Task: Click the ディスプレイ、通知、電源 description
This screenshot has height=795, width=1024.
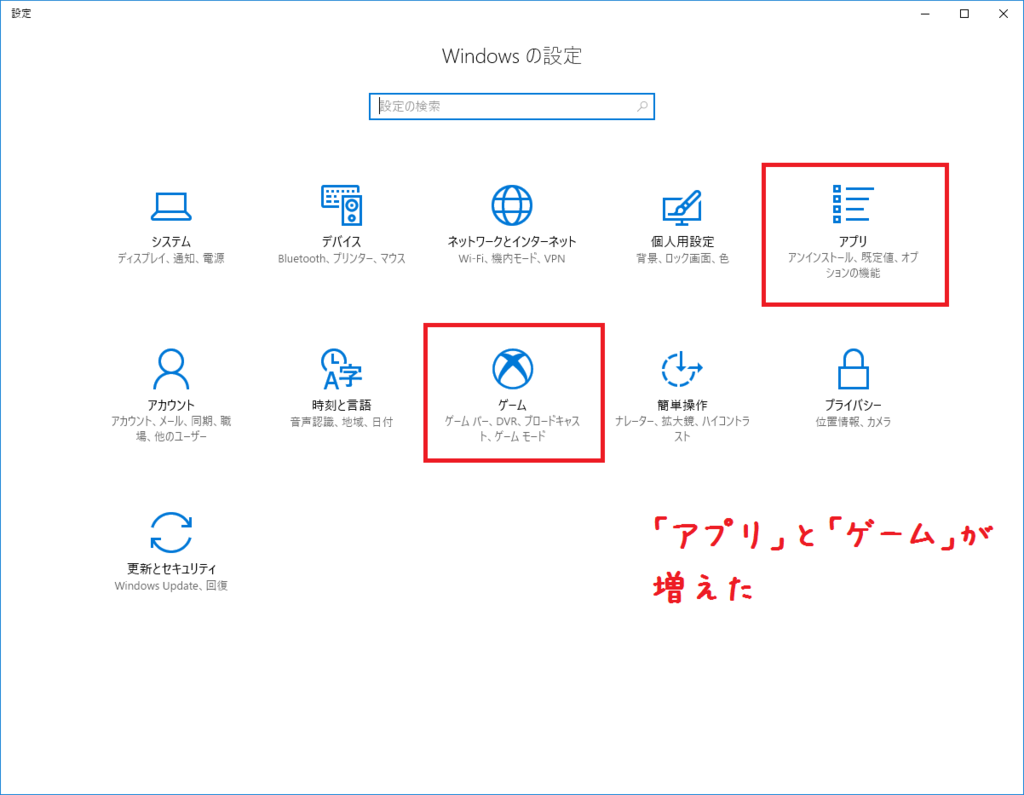Action: [171, 259]
